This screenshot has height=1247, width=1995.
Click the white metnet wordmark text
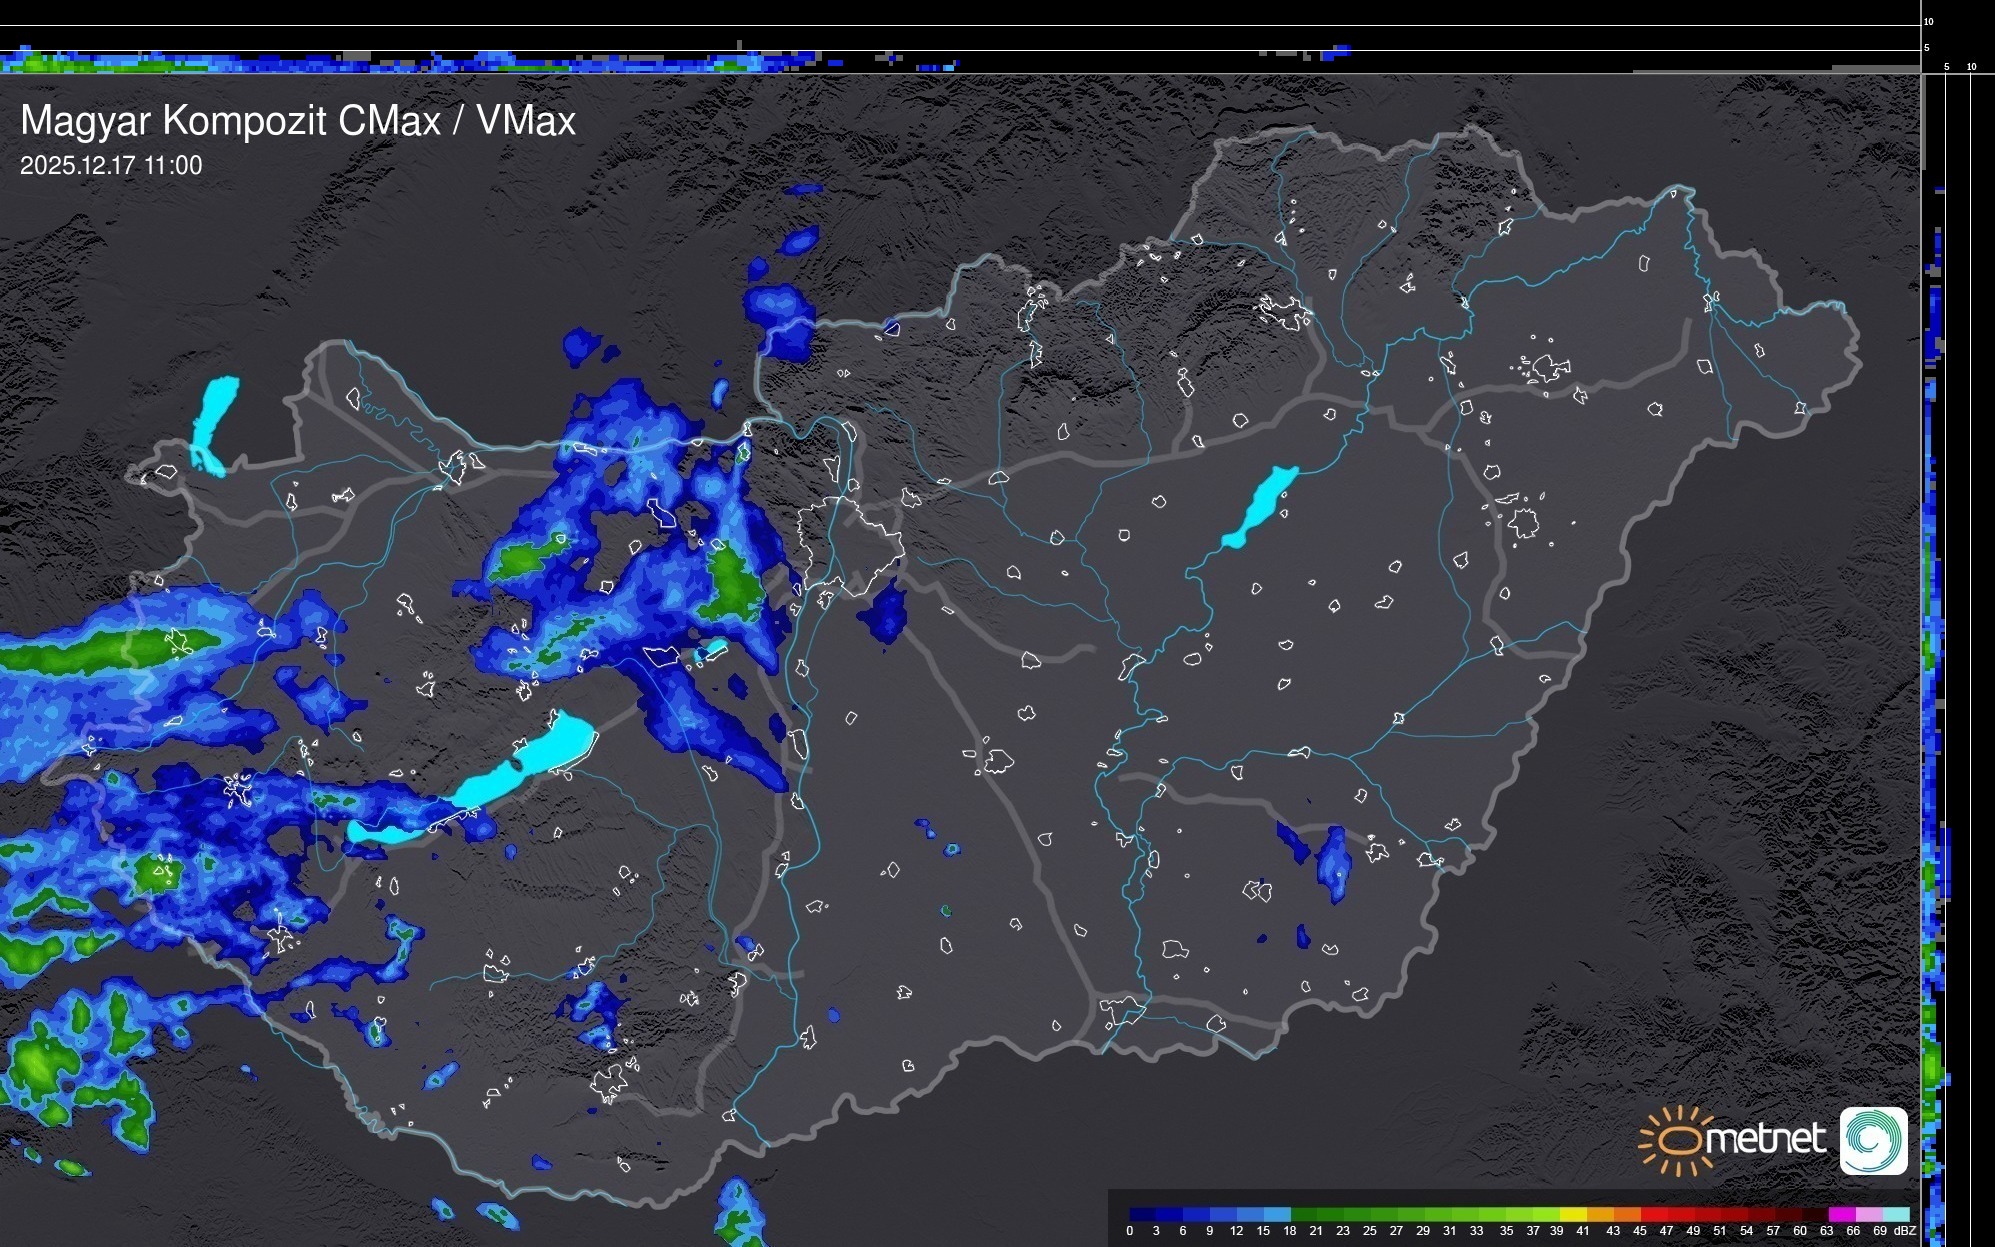pyautogui.click(x=1765, y=1139)
